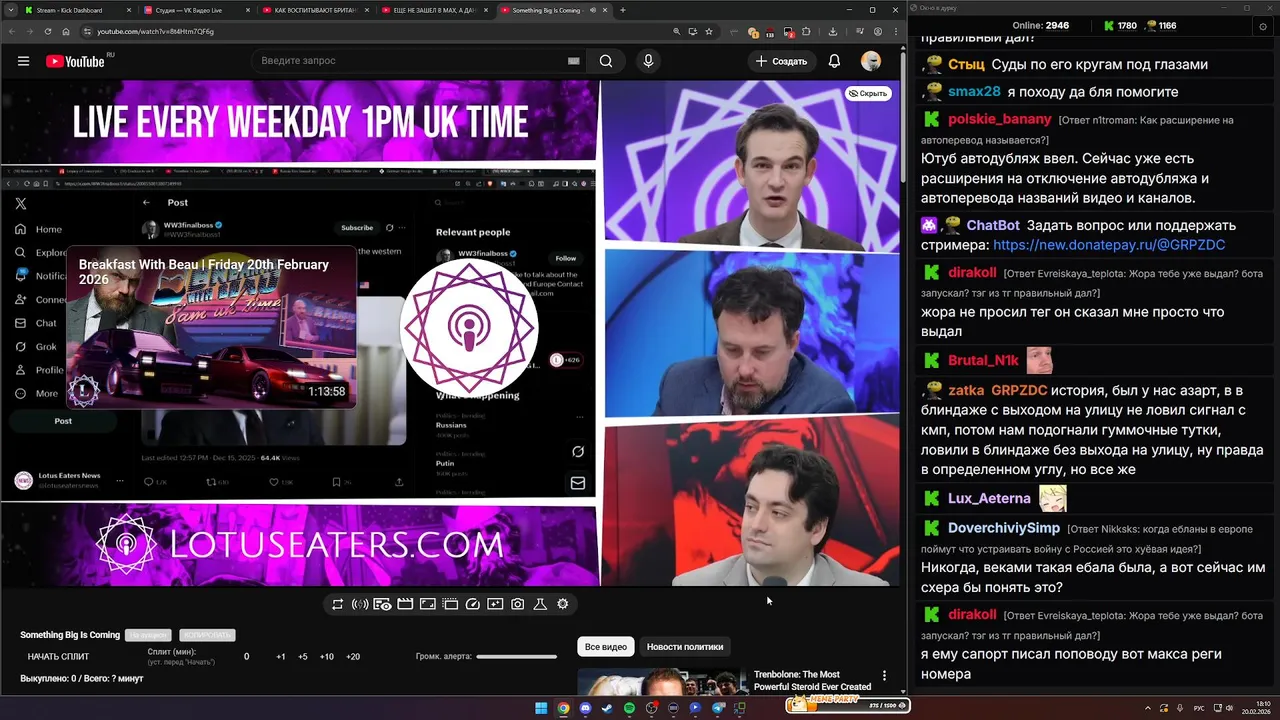Click the YouTube search magnifier button

pyautogui.click(x=606, y=61)
